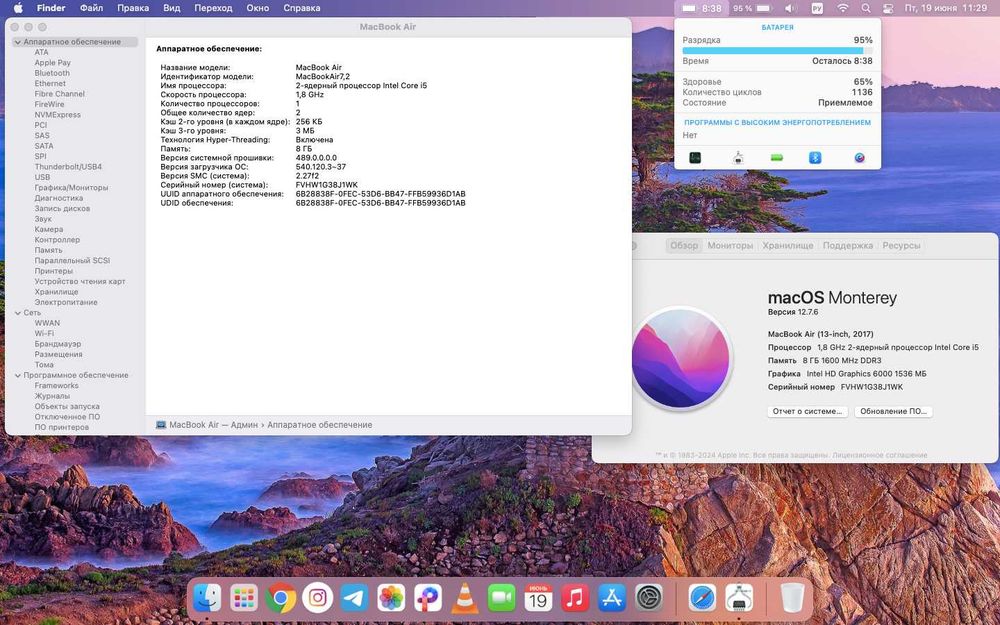The width and height of the screenshot is (1000, 625).
Task: Open the volume control in menu bar
Action: pos(790,8)
